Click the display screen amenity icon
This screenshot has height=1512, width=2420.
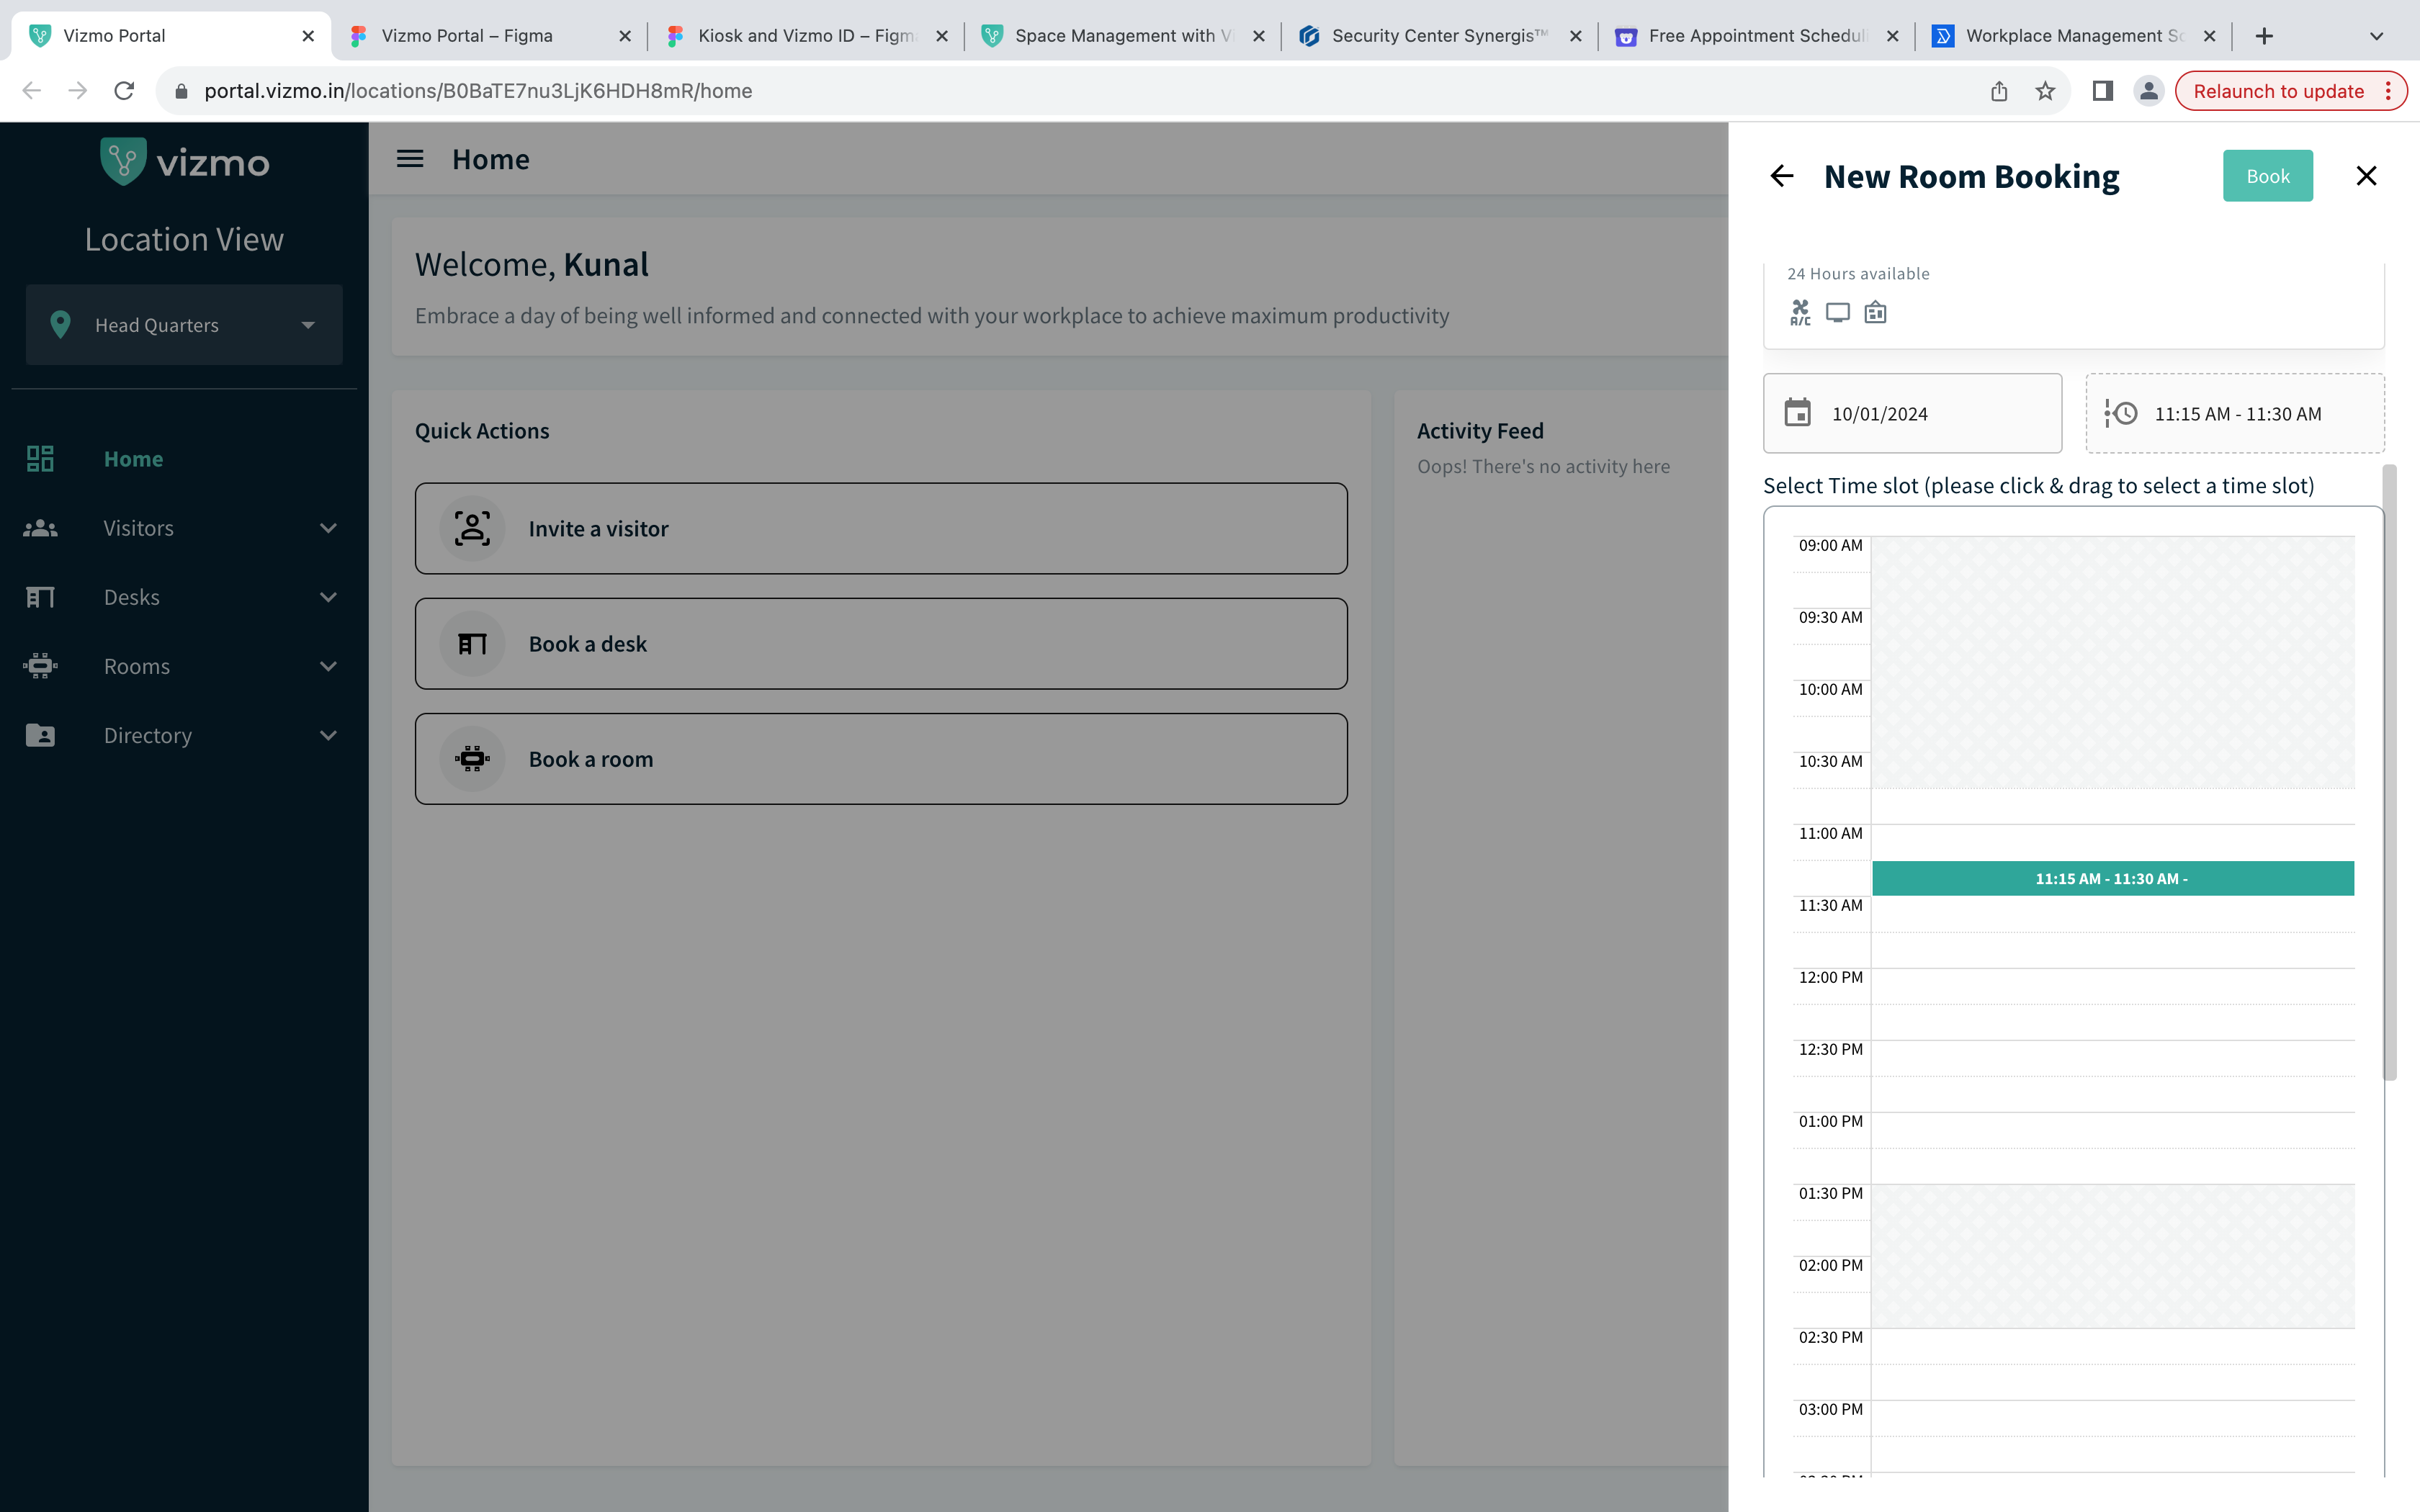[1837, 313]
